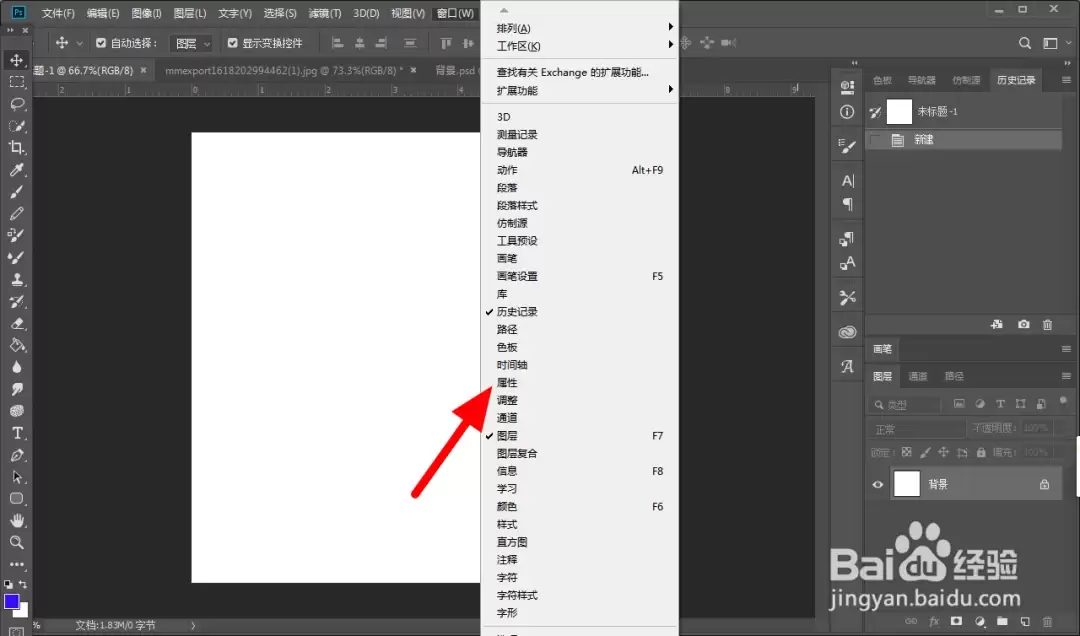Select the Paint Bucket tool
Screen dimensions: 1080x636
[17, 345]
